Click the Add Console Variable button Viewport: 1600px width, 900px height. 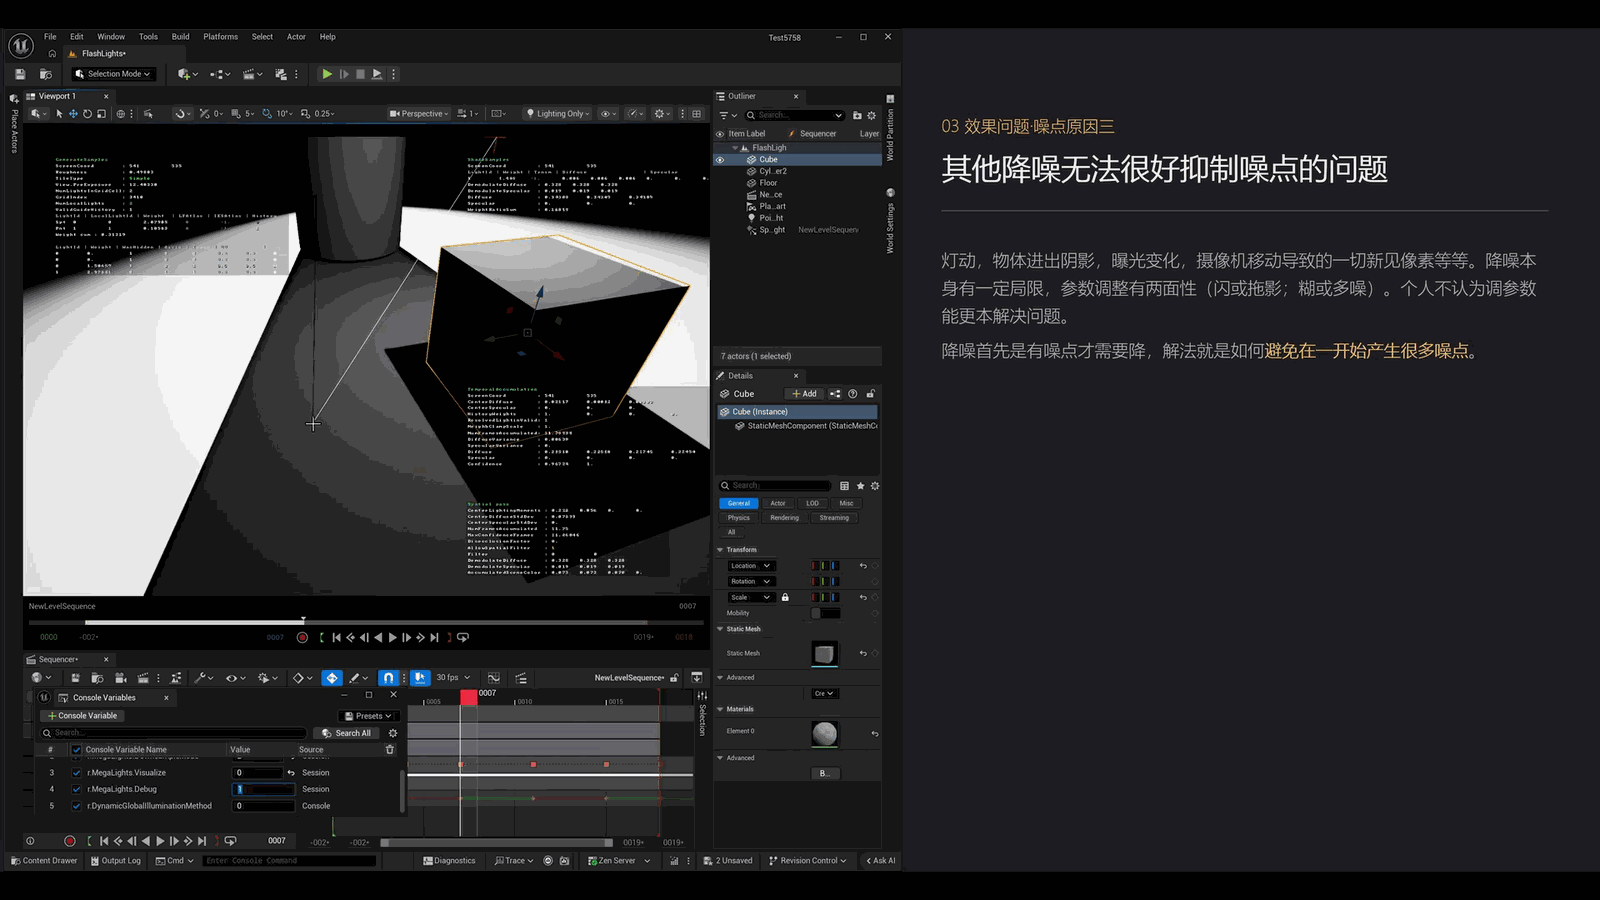82,716
